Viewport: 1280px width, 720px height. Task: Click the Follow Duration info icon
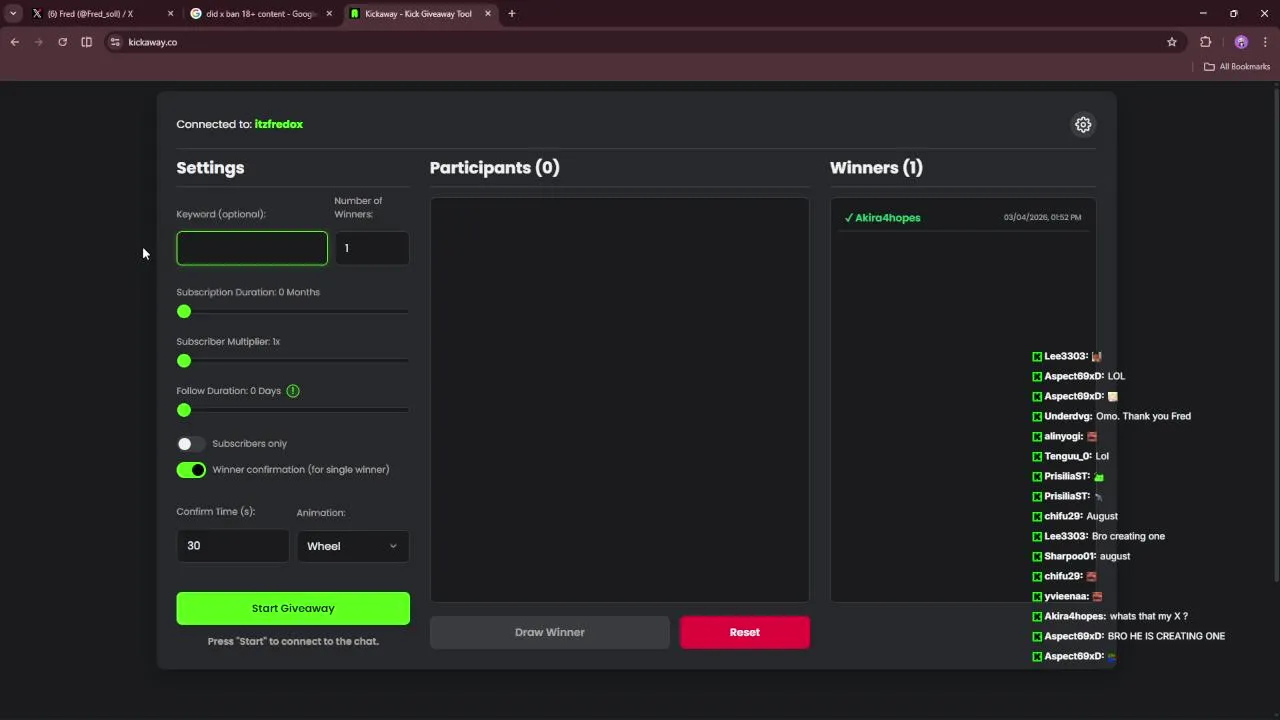pyautogui.click(x=293, y=391)
